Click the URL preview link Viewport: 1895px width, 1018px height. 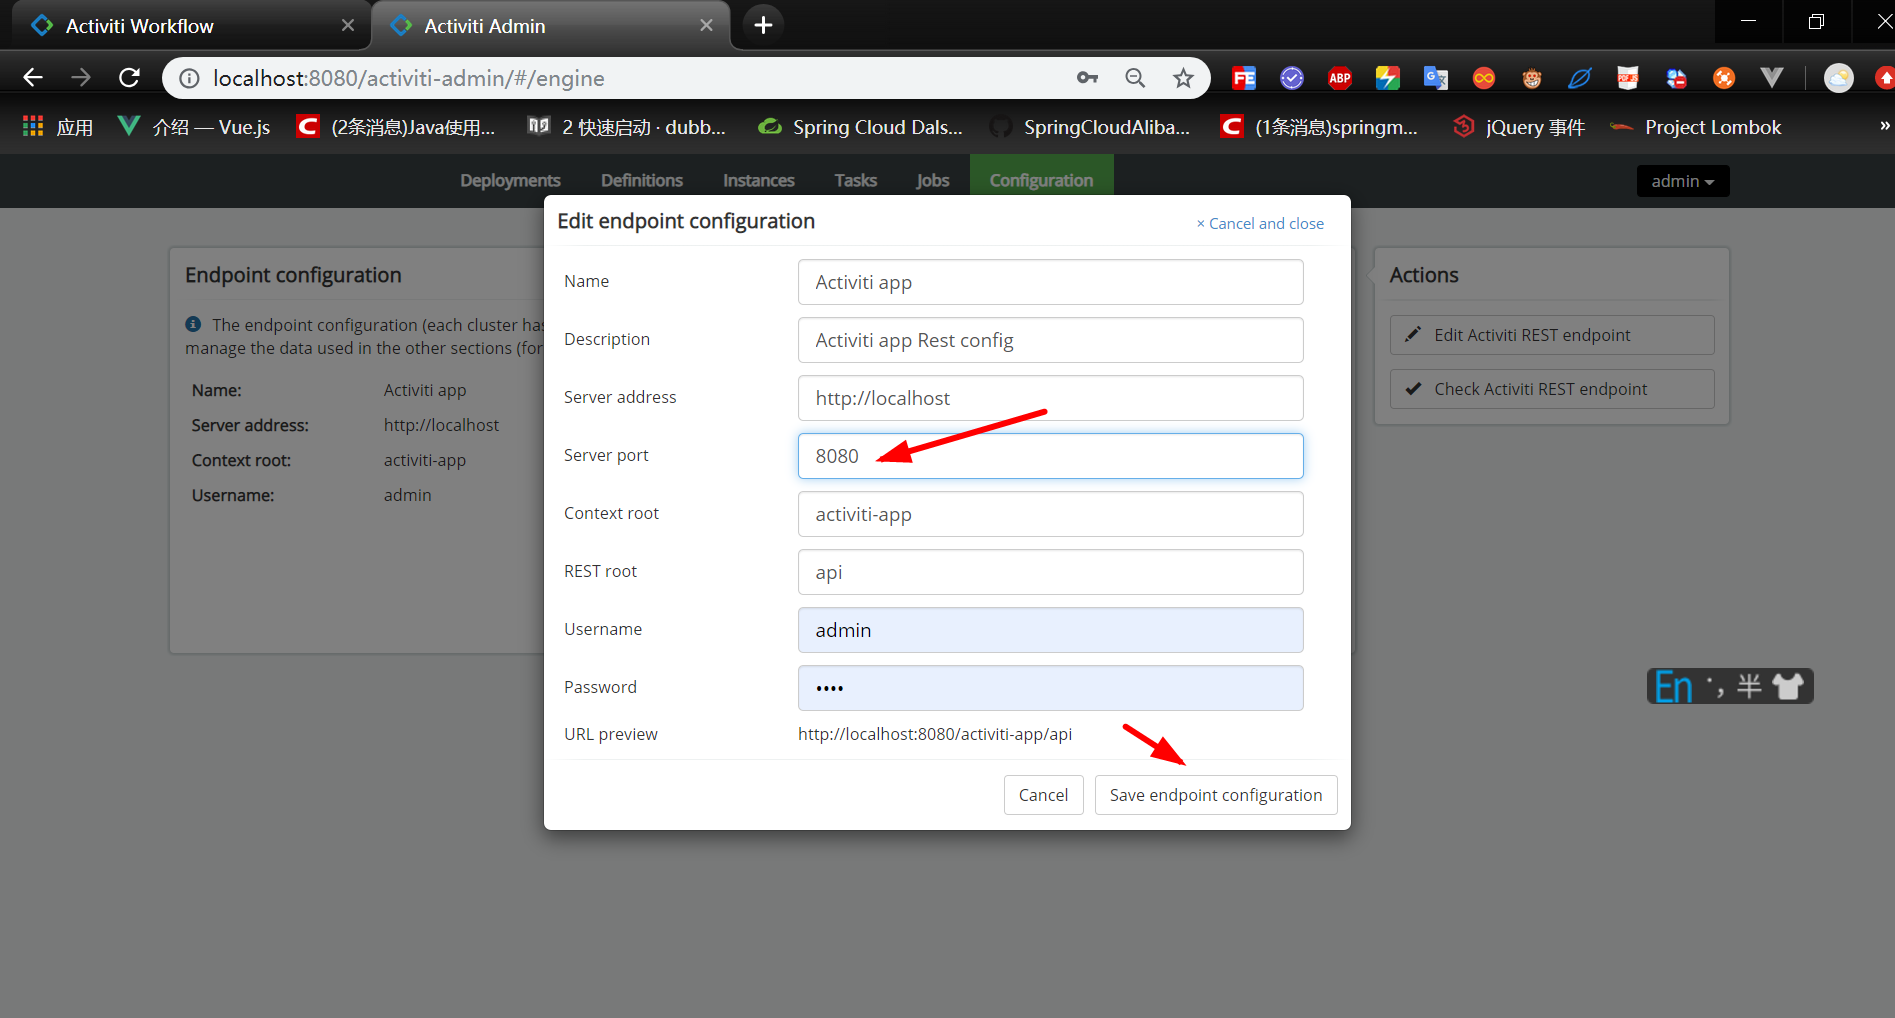pos(935,734)
